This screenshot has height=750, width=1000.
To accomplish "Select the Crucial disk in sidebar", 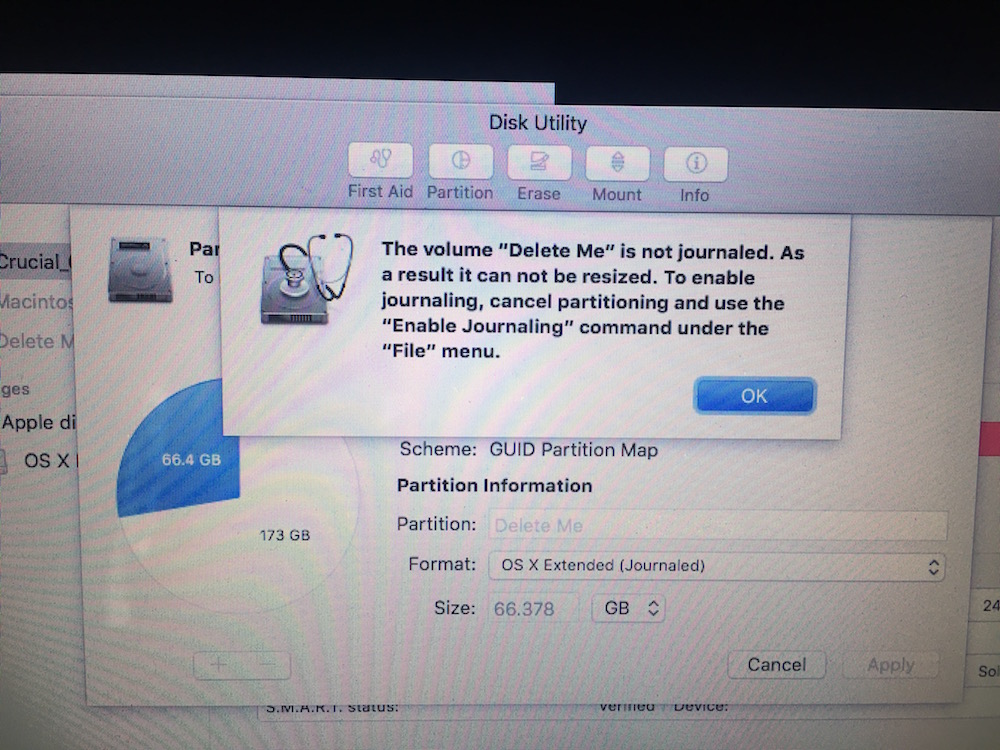I will point(35,261).
